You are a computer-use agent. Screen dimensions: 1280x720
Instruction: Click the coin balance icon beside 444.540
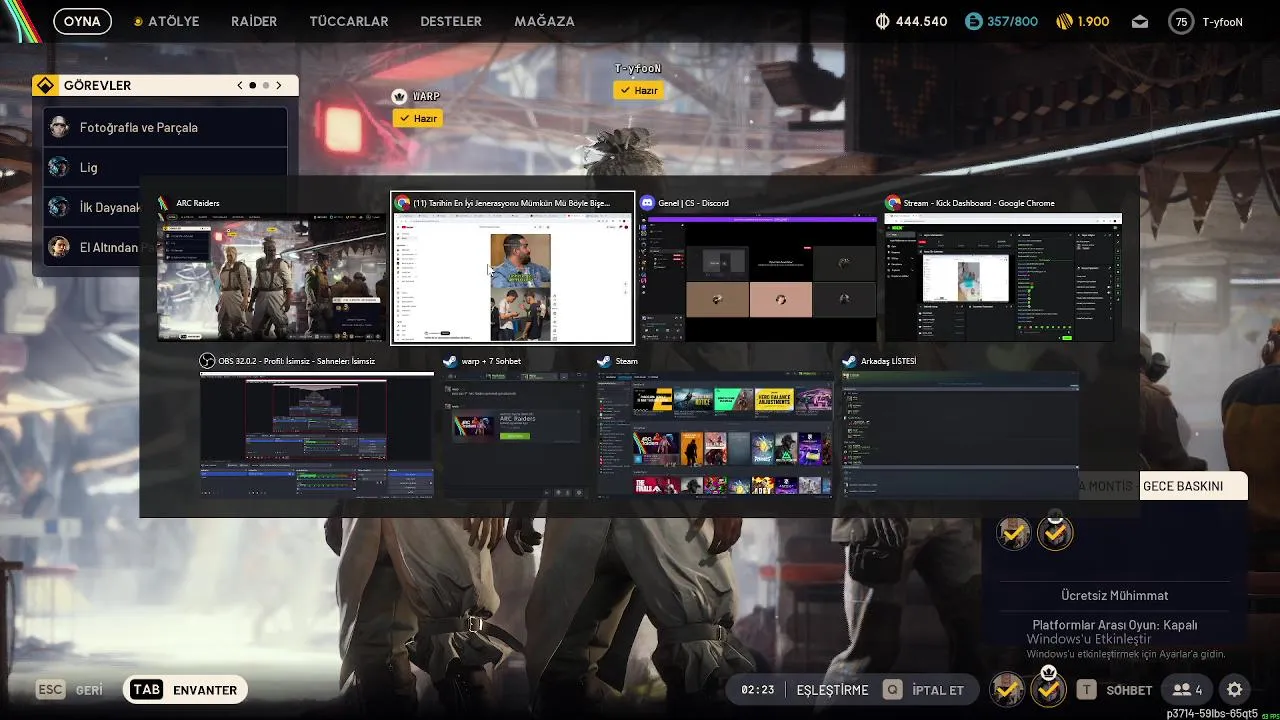click(882, 21)
